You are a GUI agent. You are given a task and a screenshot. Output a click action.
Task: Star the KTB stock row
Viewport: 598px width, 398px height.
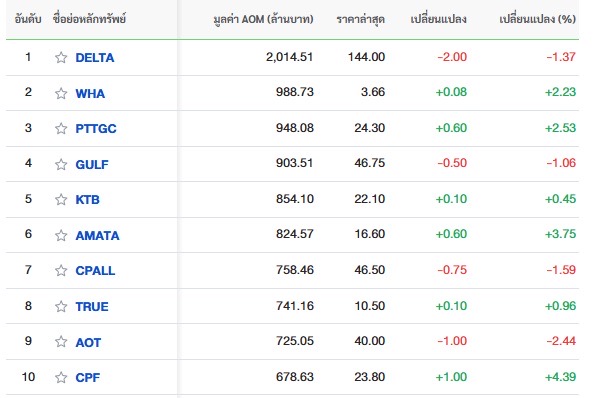click(x=61, y=199)
